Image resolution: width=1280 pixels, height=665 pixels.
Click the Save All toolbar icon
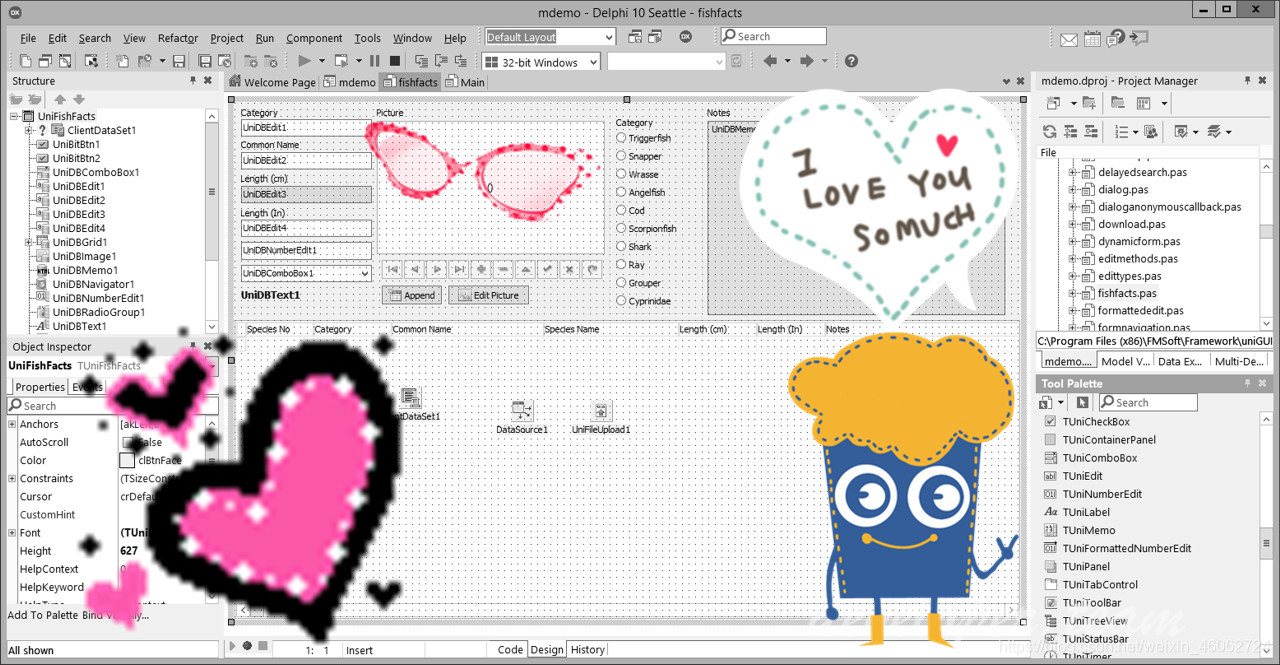204,61
